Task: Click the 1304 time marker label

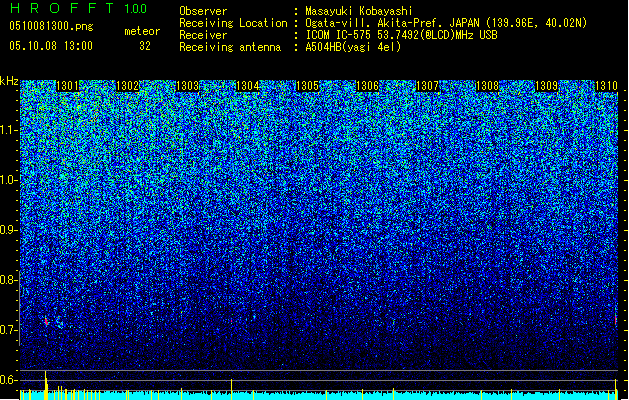Action: [248, 86]
